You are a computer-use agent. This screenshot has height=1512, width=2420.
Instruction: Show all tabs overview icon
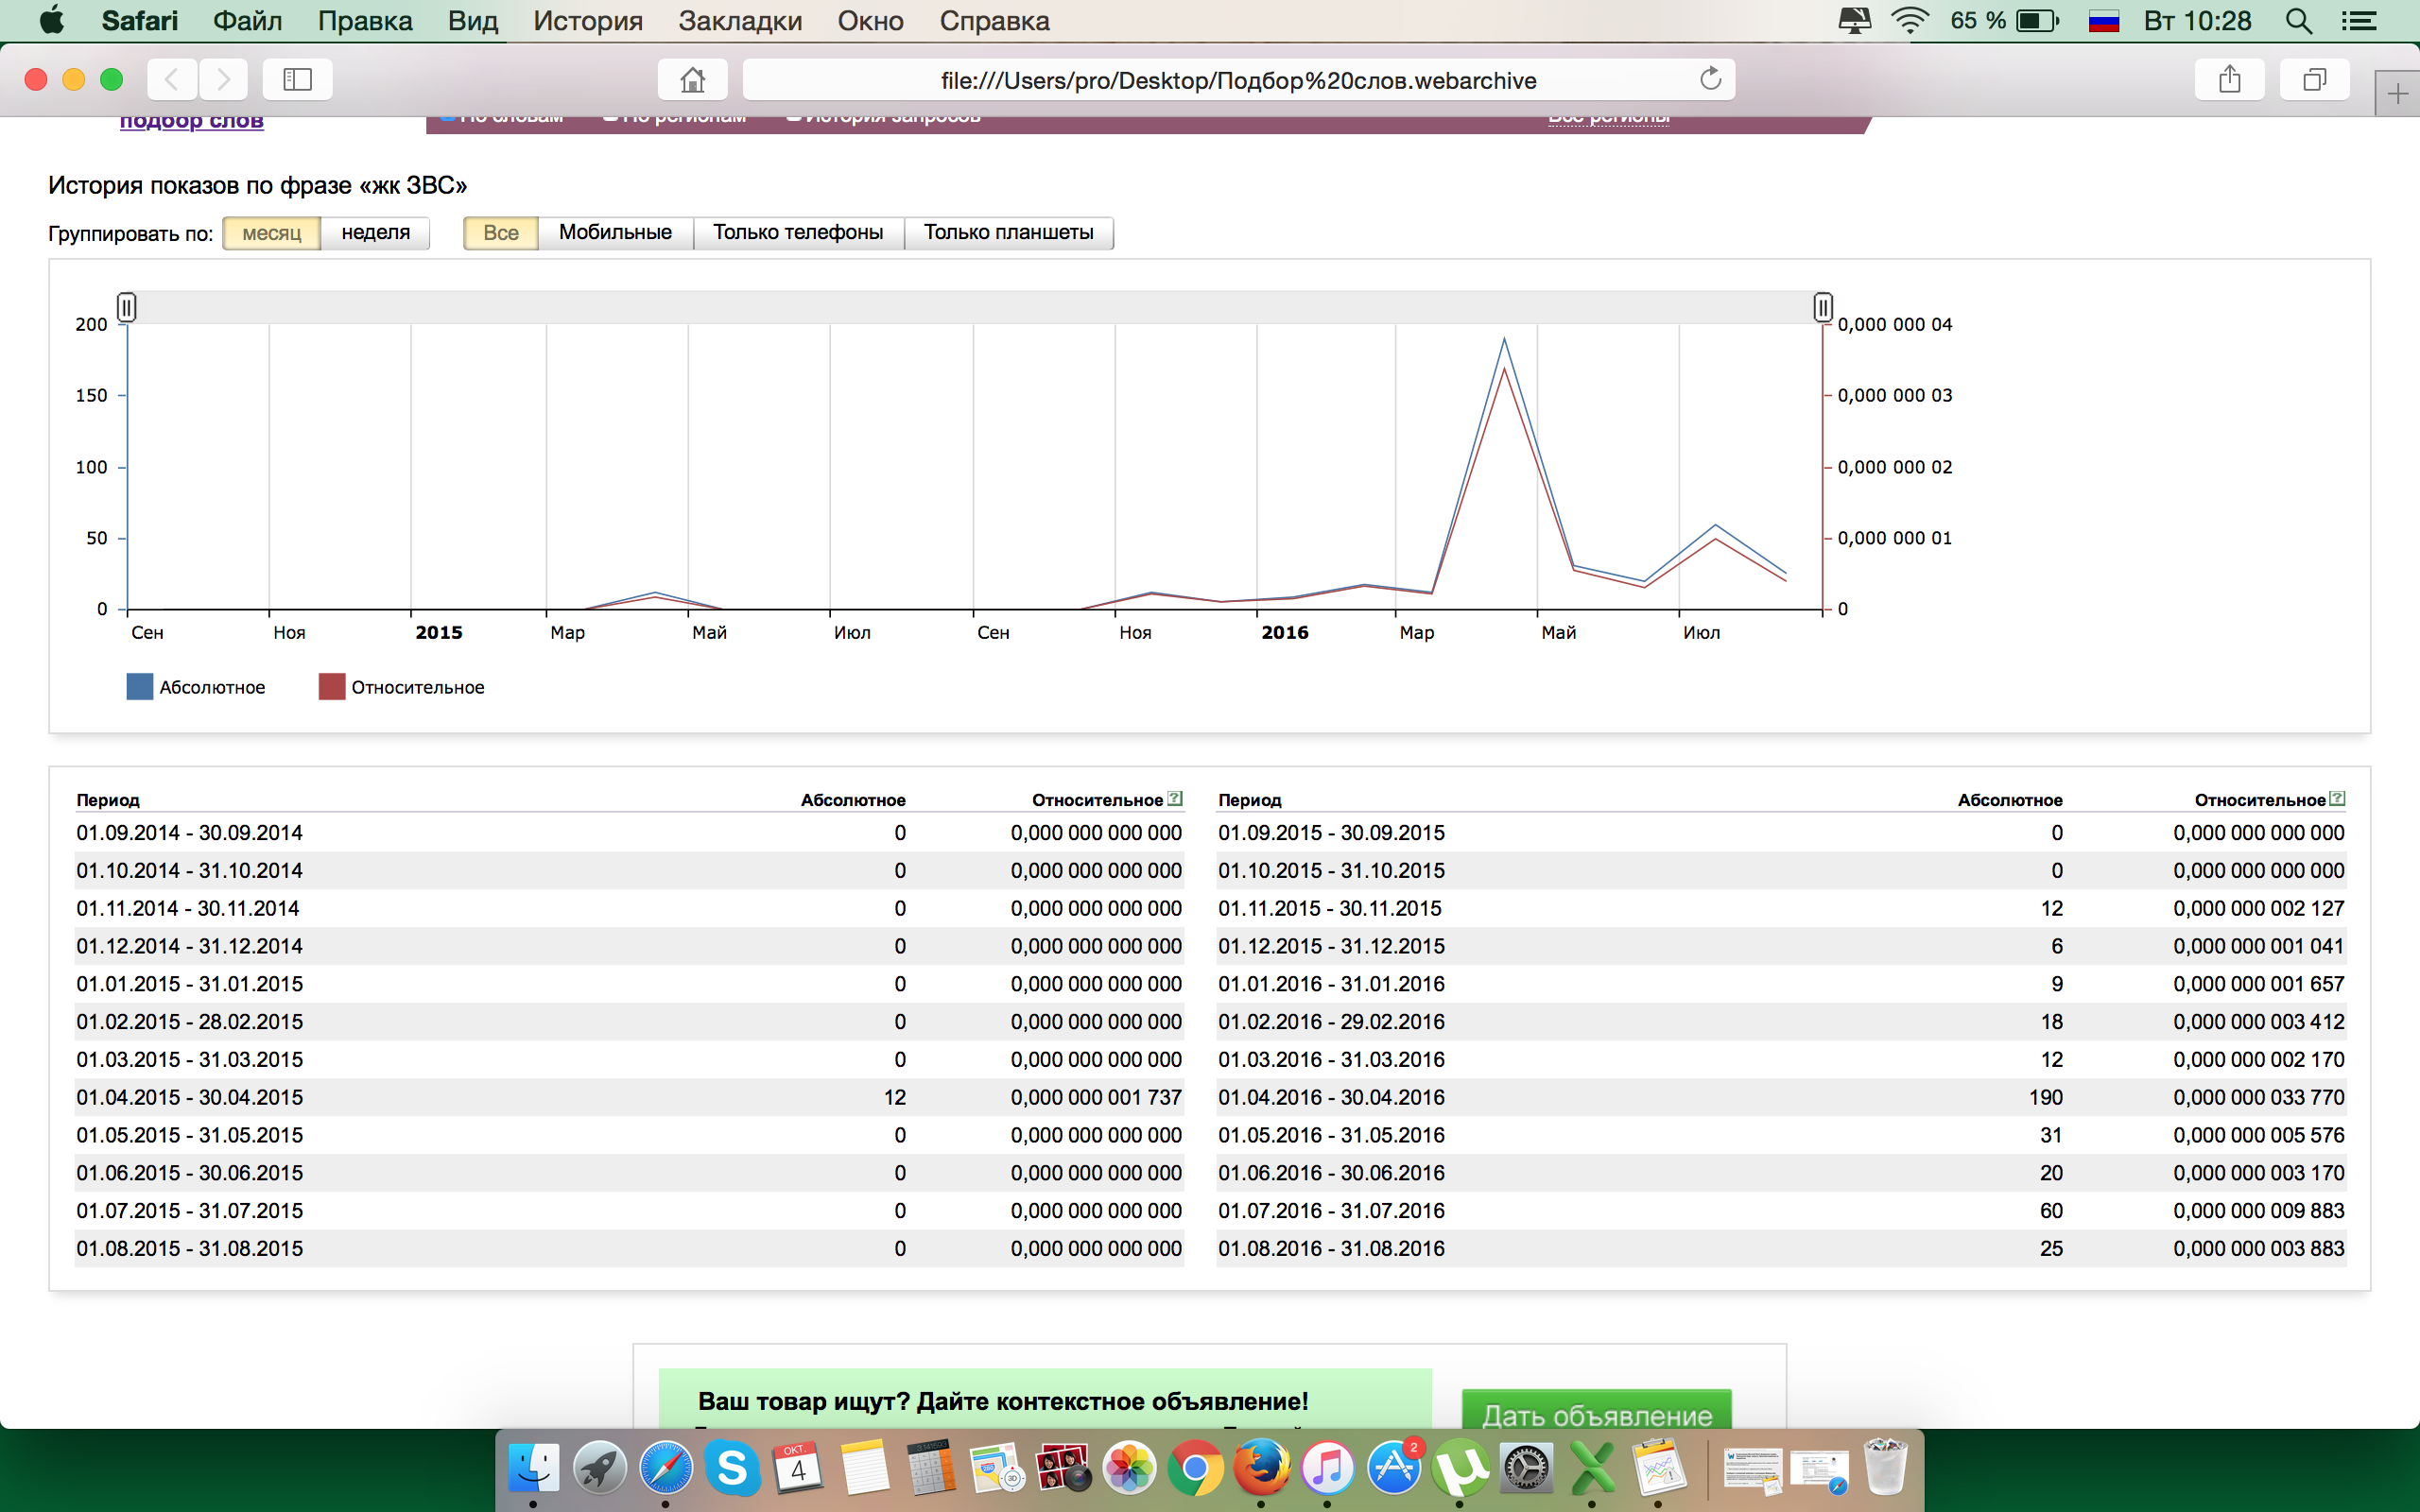[x=2314, y=79]
